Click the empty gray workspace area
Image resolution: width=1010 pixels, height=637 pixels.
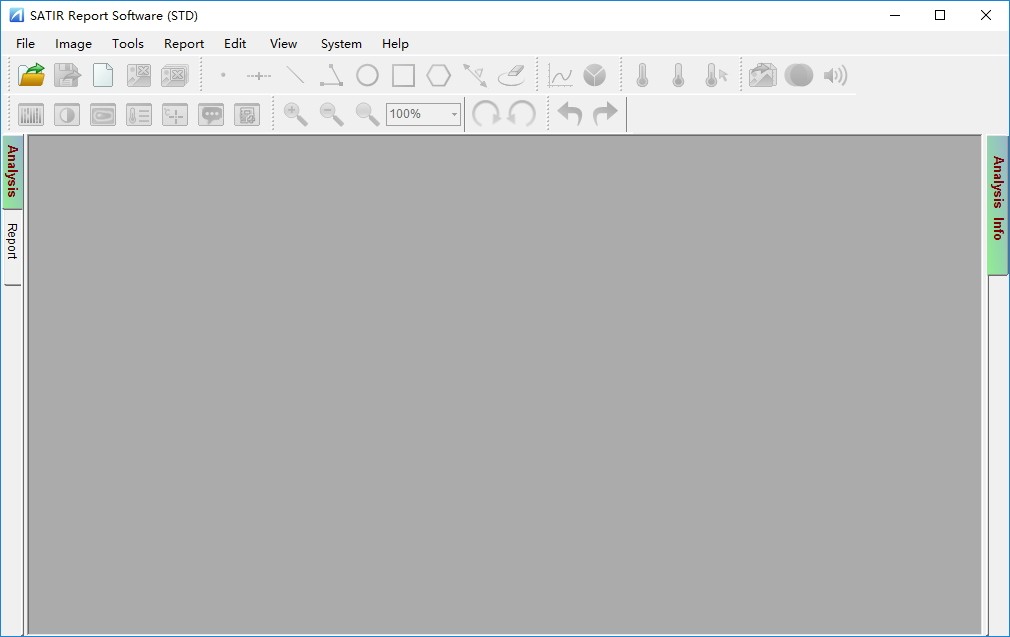(504, 384)
